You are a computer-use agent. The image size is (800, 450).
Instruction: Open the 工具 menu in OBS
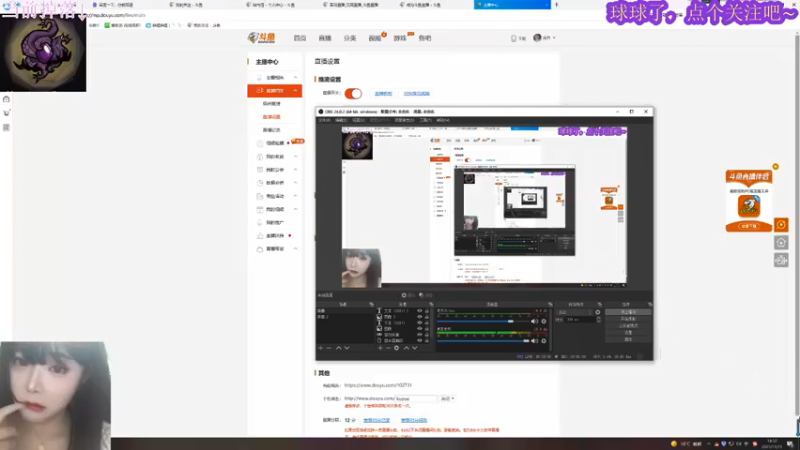pyautogui.click(x=425, y=120)
